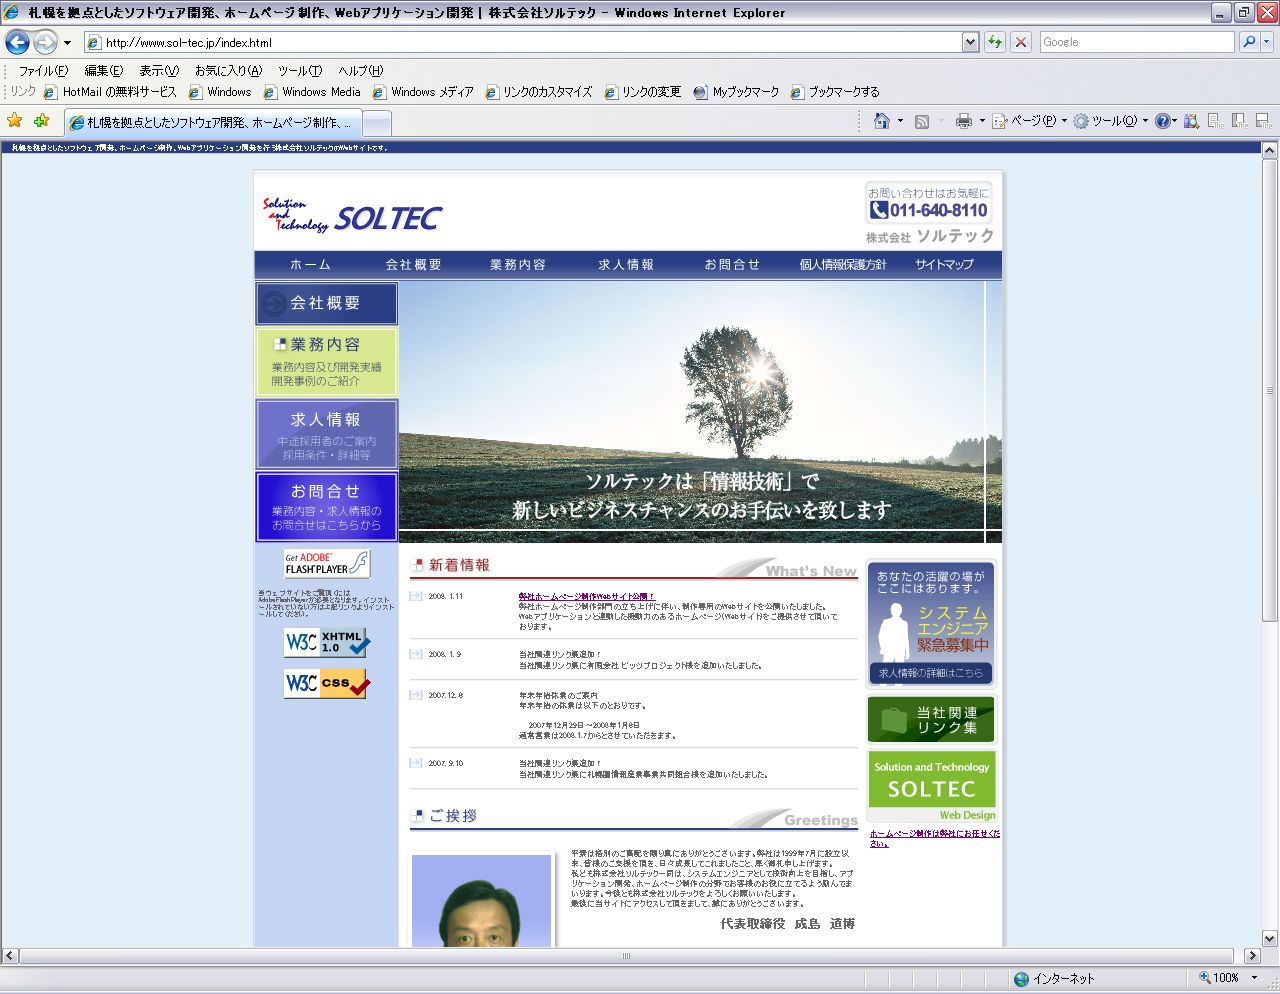Open the ページ(P) command menu
The image size is (1280, 994).
pyautogui.click(x=1031, y=121)
